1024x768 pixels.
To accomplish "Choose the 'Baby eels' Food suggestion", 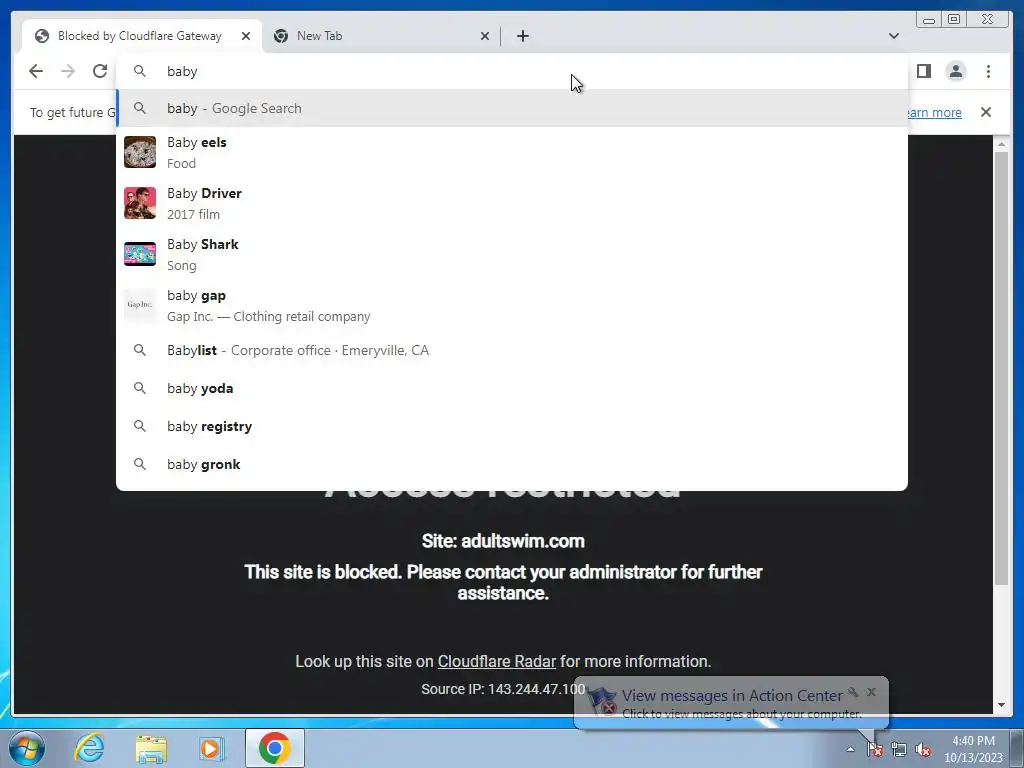I will click(x=512, y=152).
